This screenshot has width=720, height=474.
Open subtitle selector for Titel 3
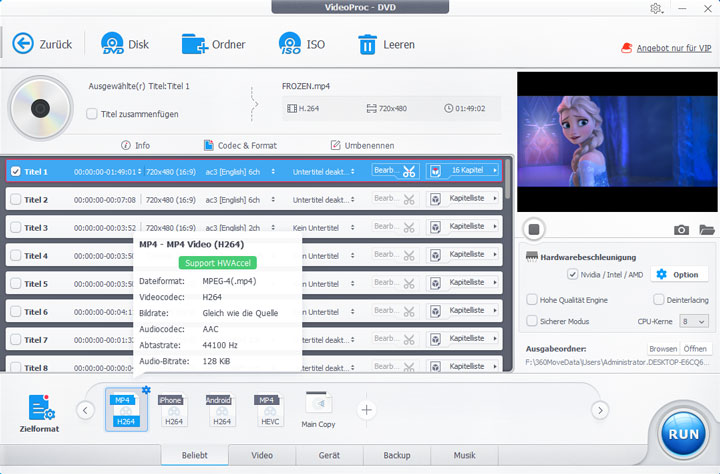(x=353, y=227)
